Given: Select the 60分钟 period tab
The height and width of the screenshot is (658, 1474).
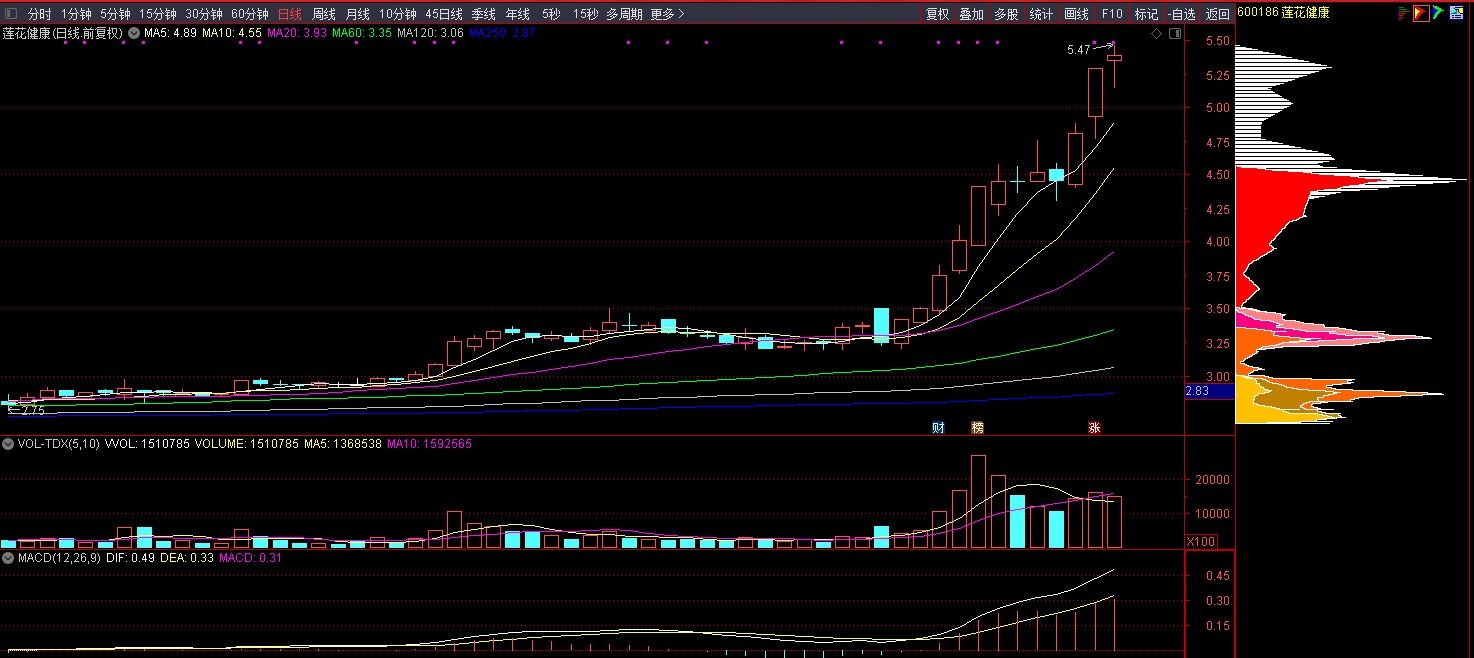Looking at the screenshot, I should click(x=249, y=14).
